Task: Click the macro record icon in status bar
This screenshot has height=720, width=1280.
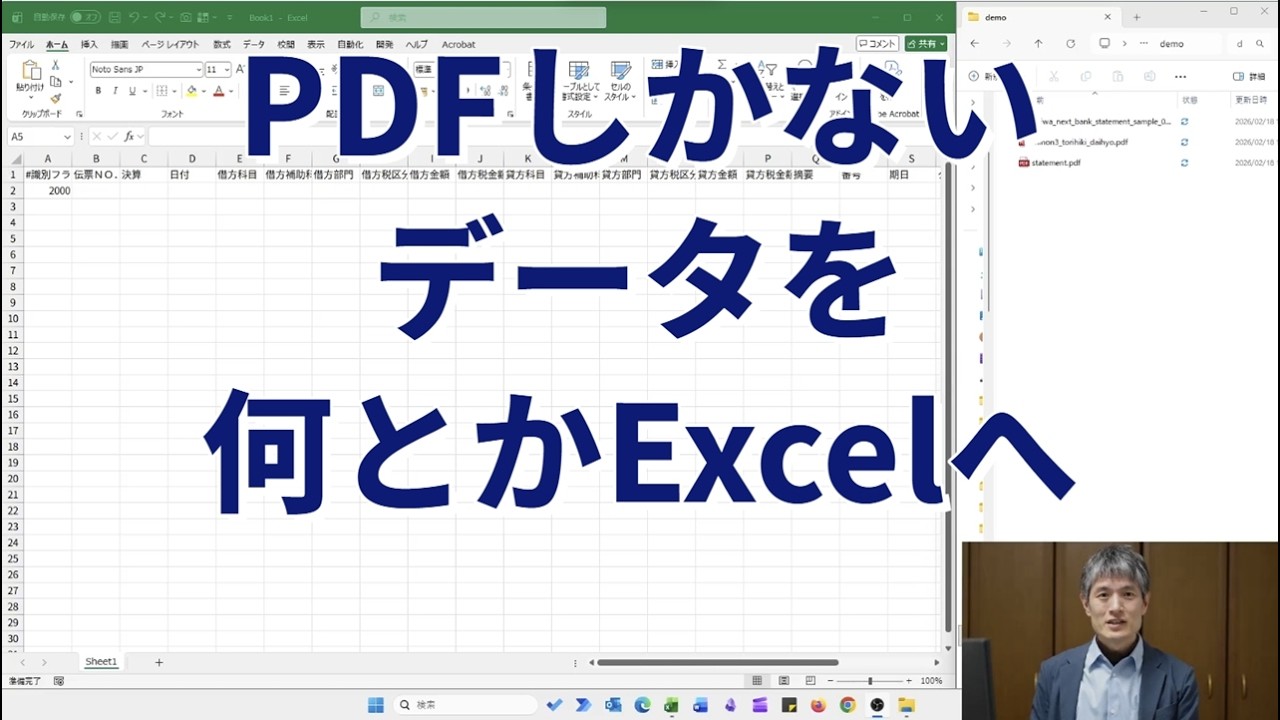Action: 59,681
